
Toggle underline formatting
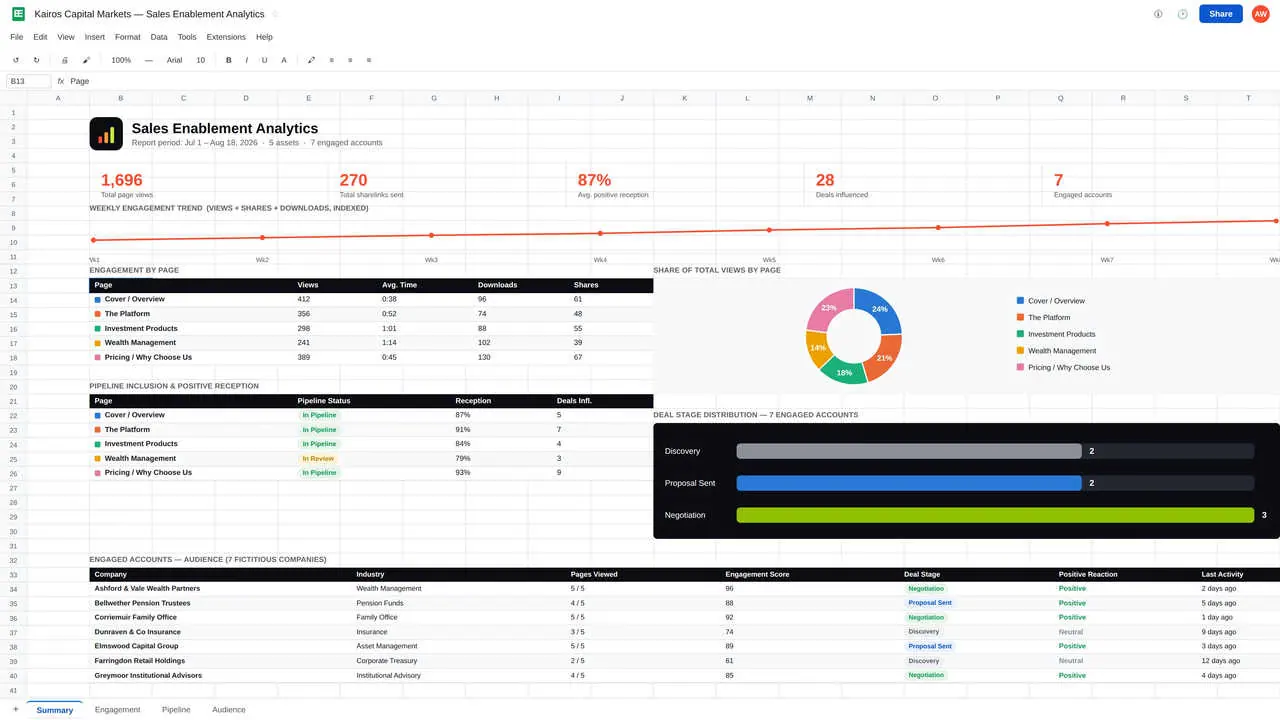pyautogui.click(x=264, y=60)
